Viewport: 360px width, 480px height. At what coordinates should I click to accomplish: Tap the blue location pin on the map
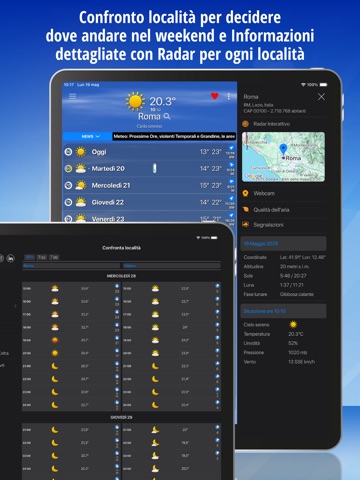[283, 149]
